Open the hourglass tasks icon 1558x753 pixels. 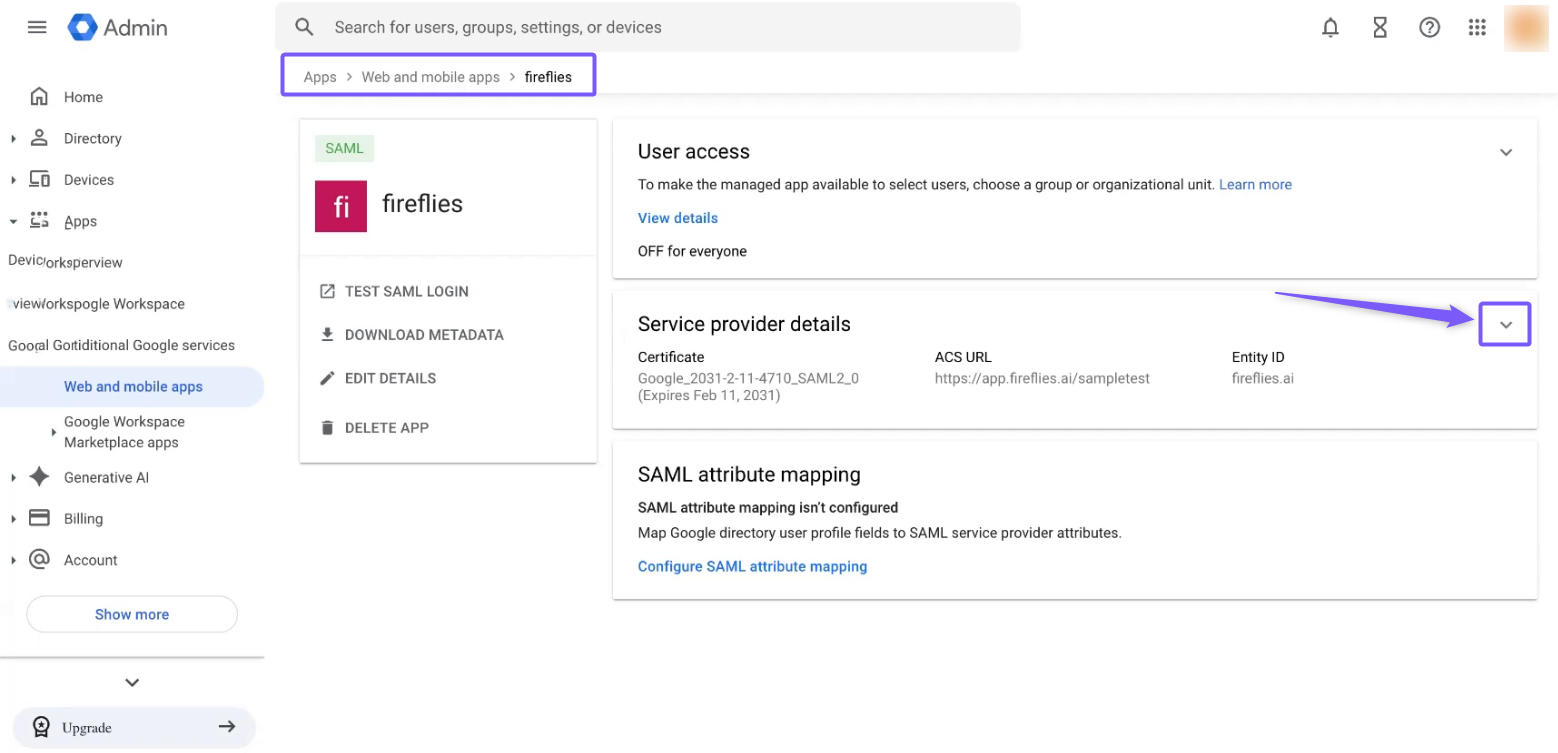[1380, 28]
